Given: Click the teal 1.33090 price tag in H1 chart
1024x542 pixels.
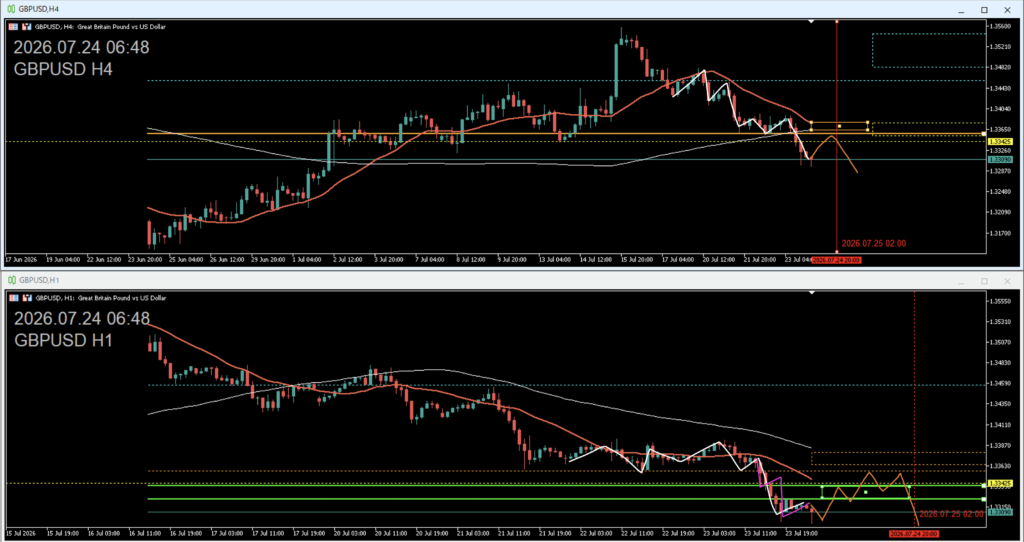Looking at the screenshot, I should tap(1000, 513).
